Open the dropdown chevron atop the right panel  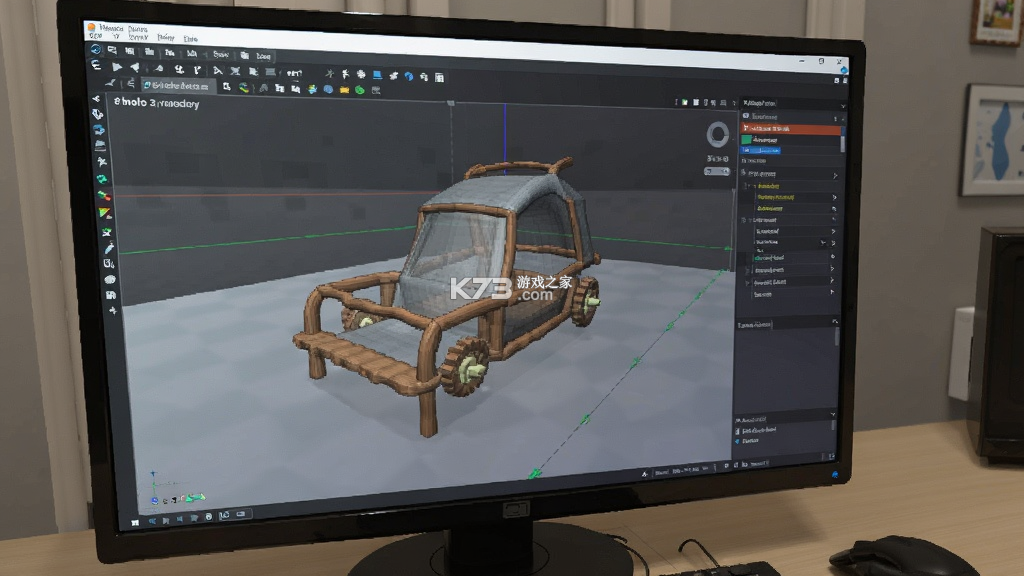pos(842,106)
